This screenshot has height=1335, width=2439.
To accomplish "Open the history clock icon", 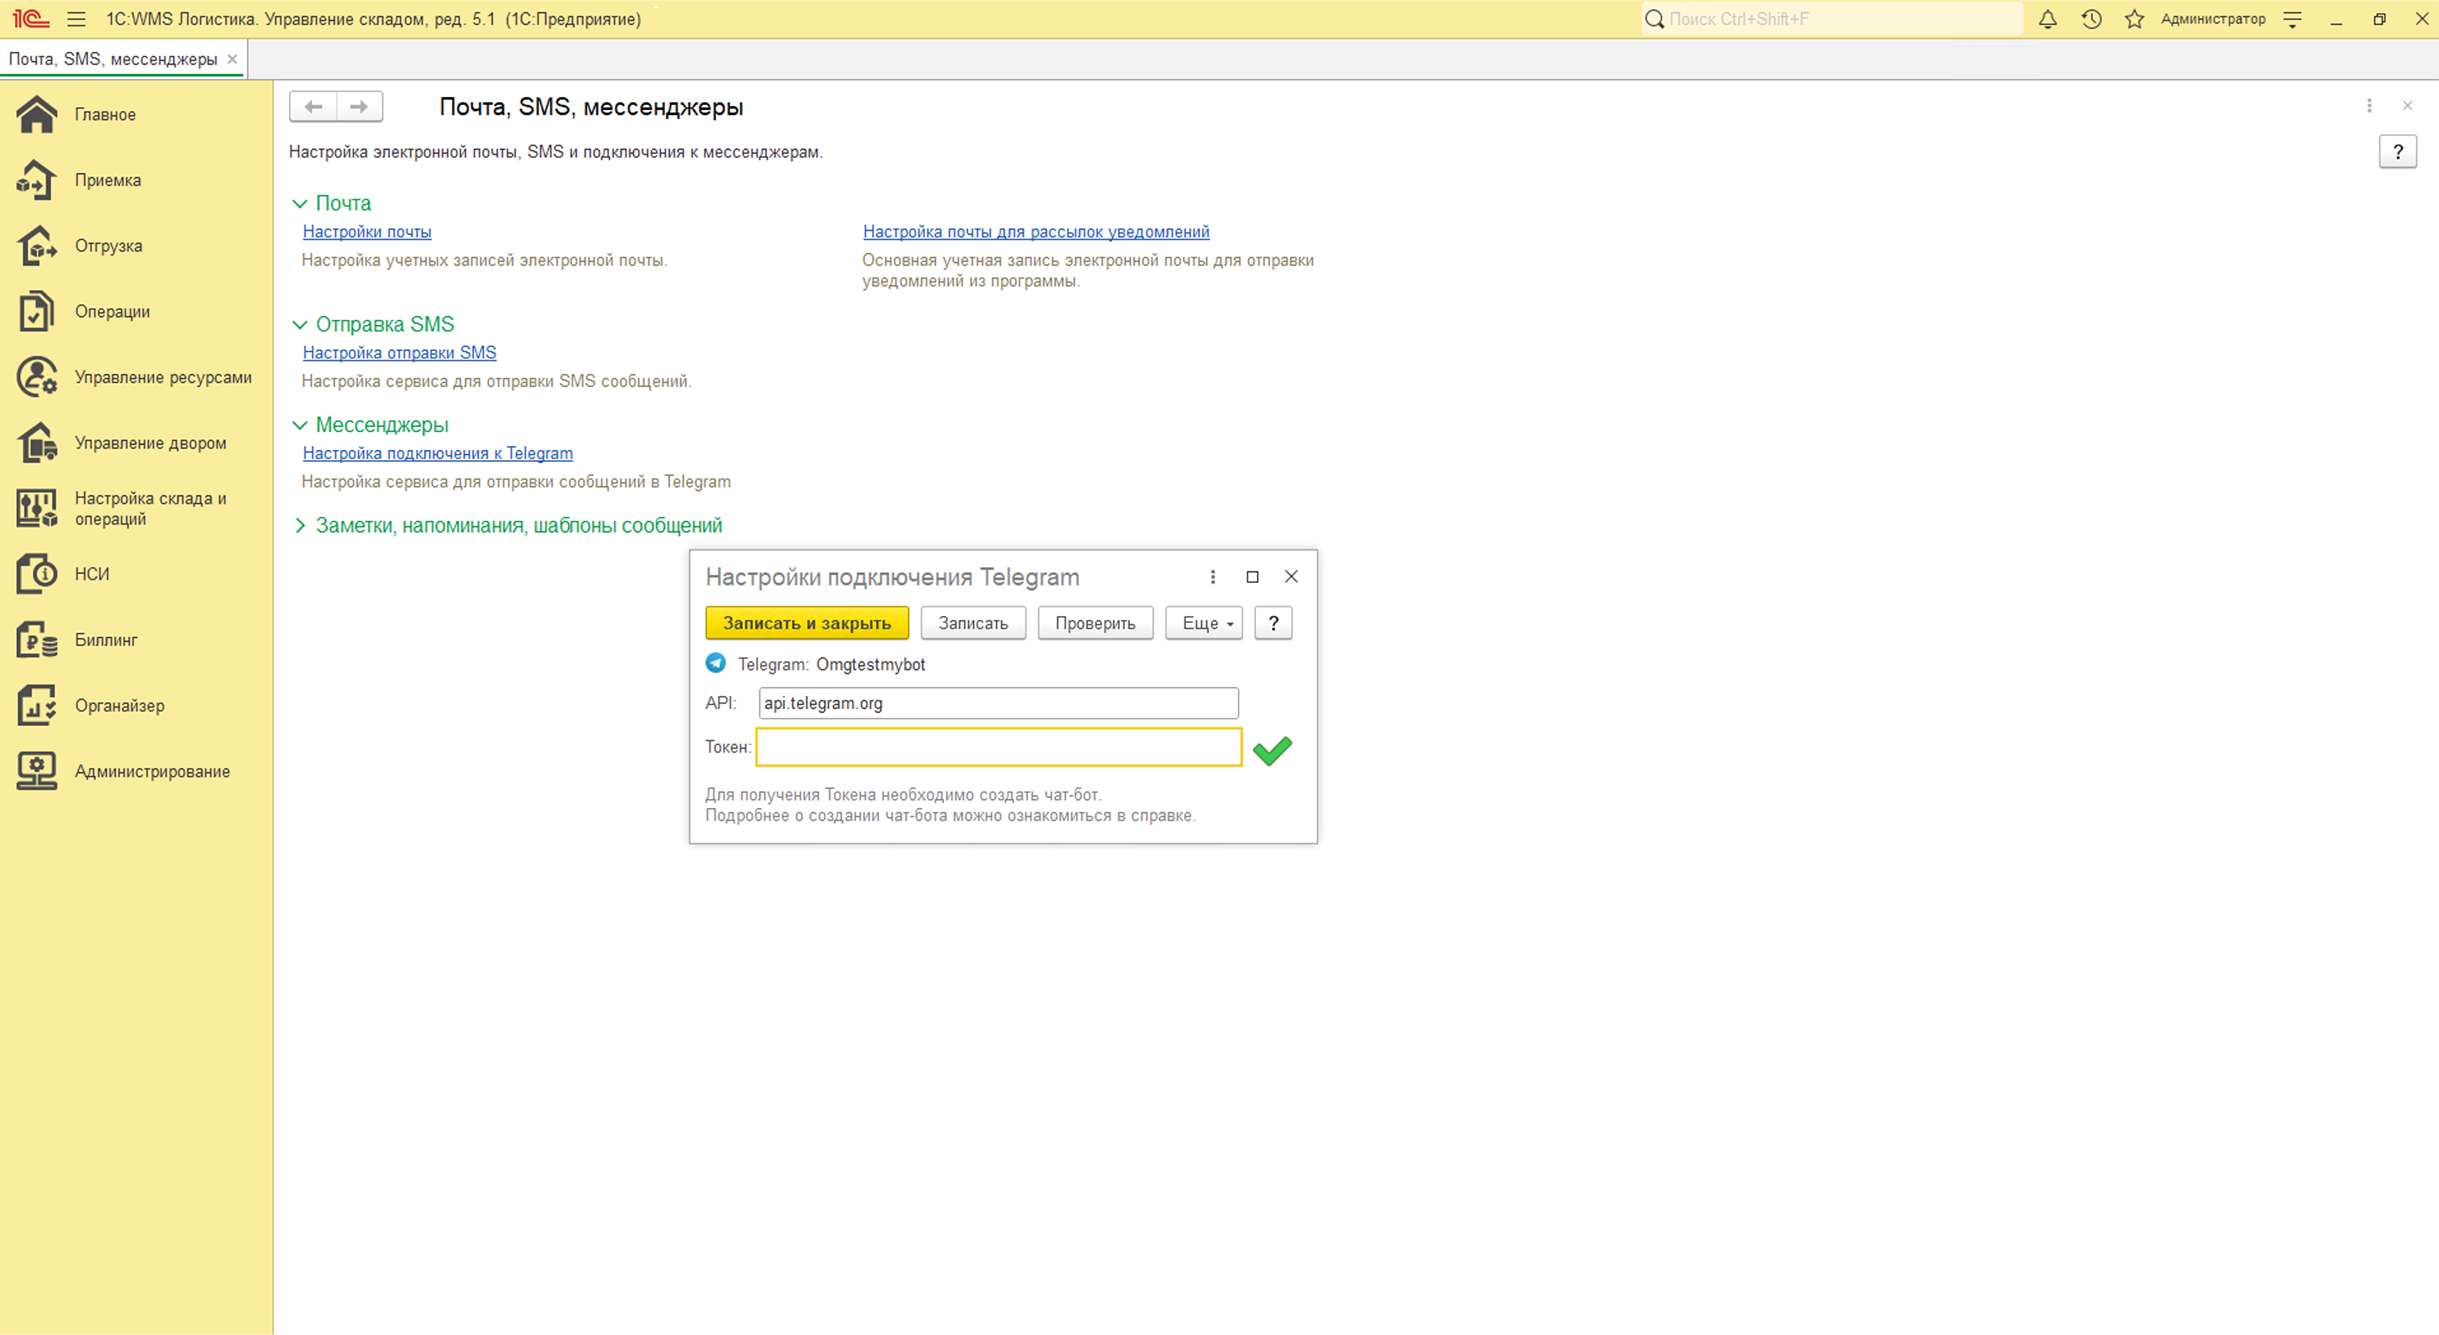I will click(x=2091, y=19).
